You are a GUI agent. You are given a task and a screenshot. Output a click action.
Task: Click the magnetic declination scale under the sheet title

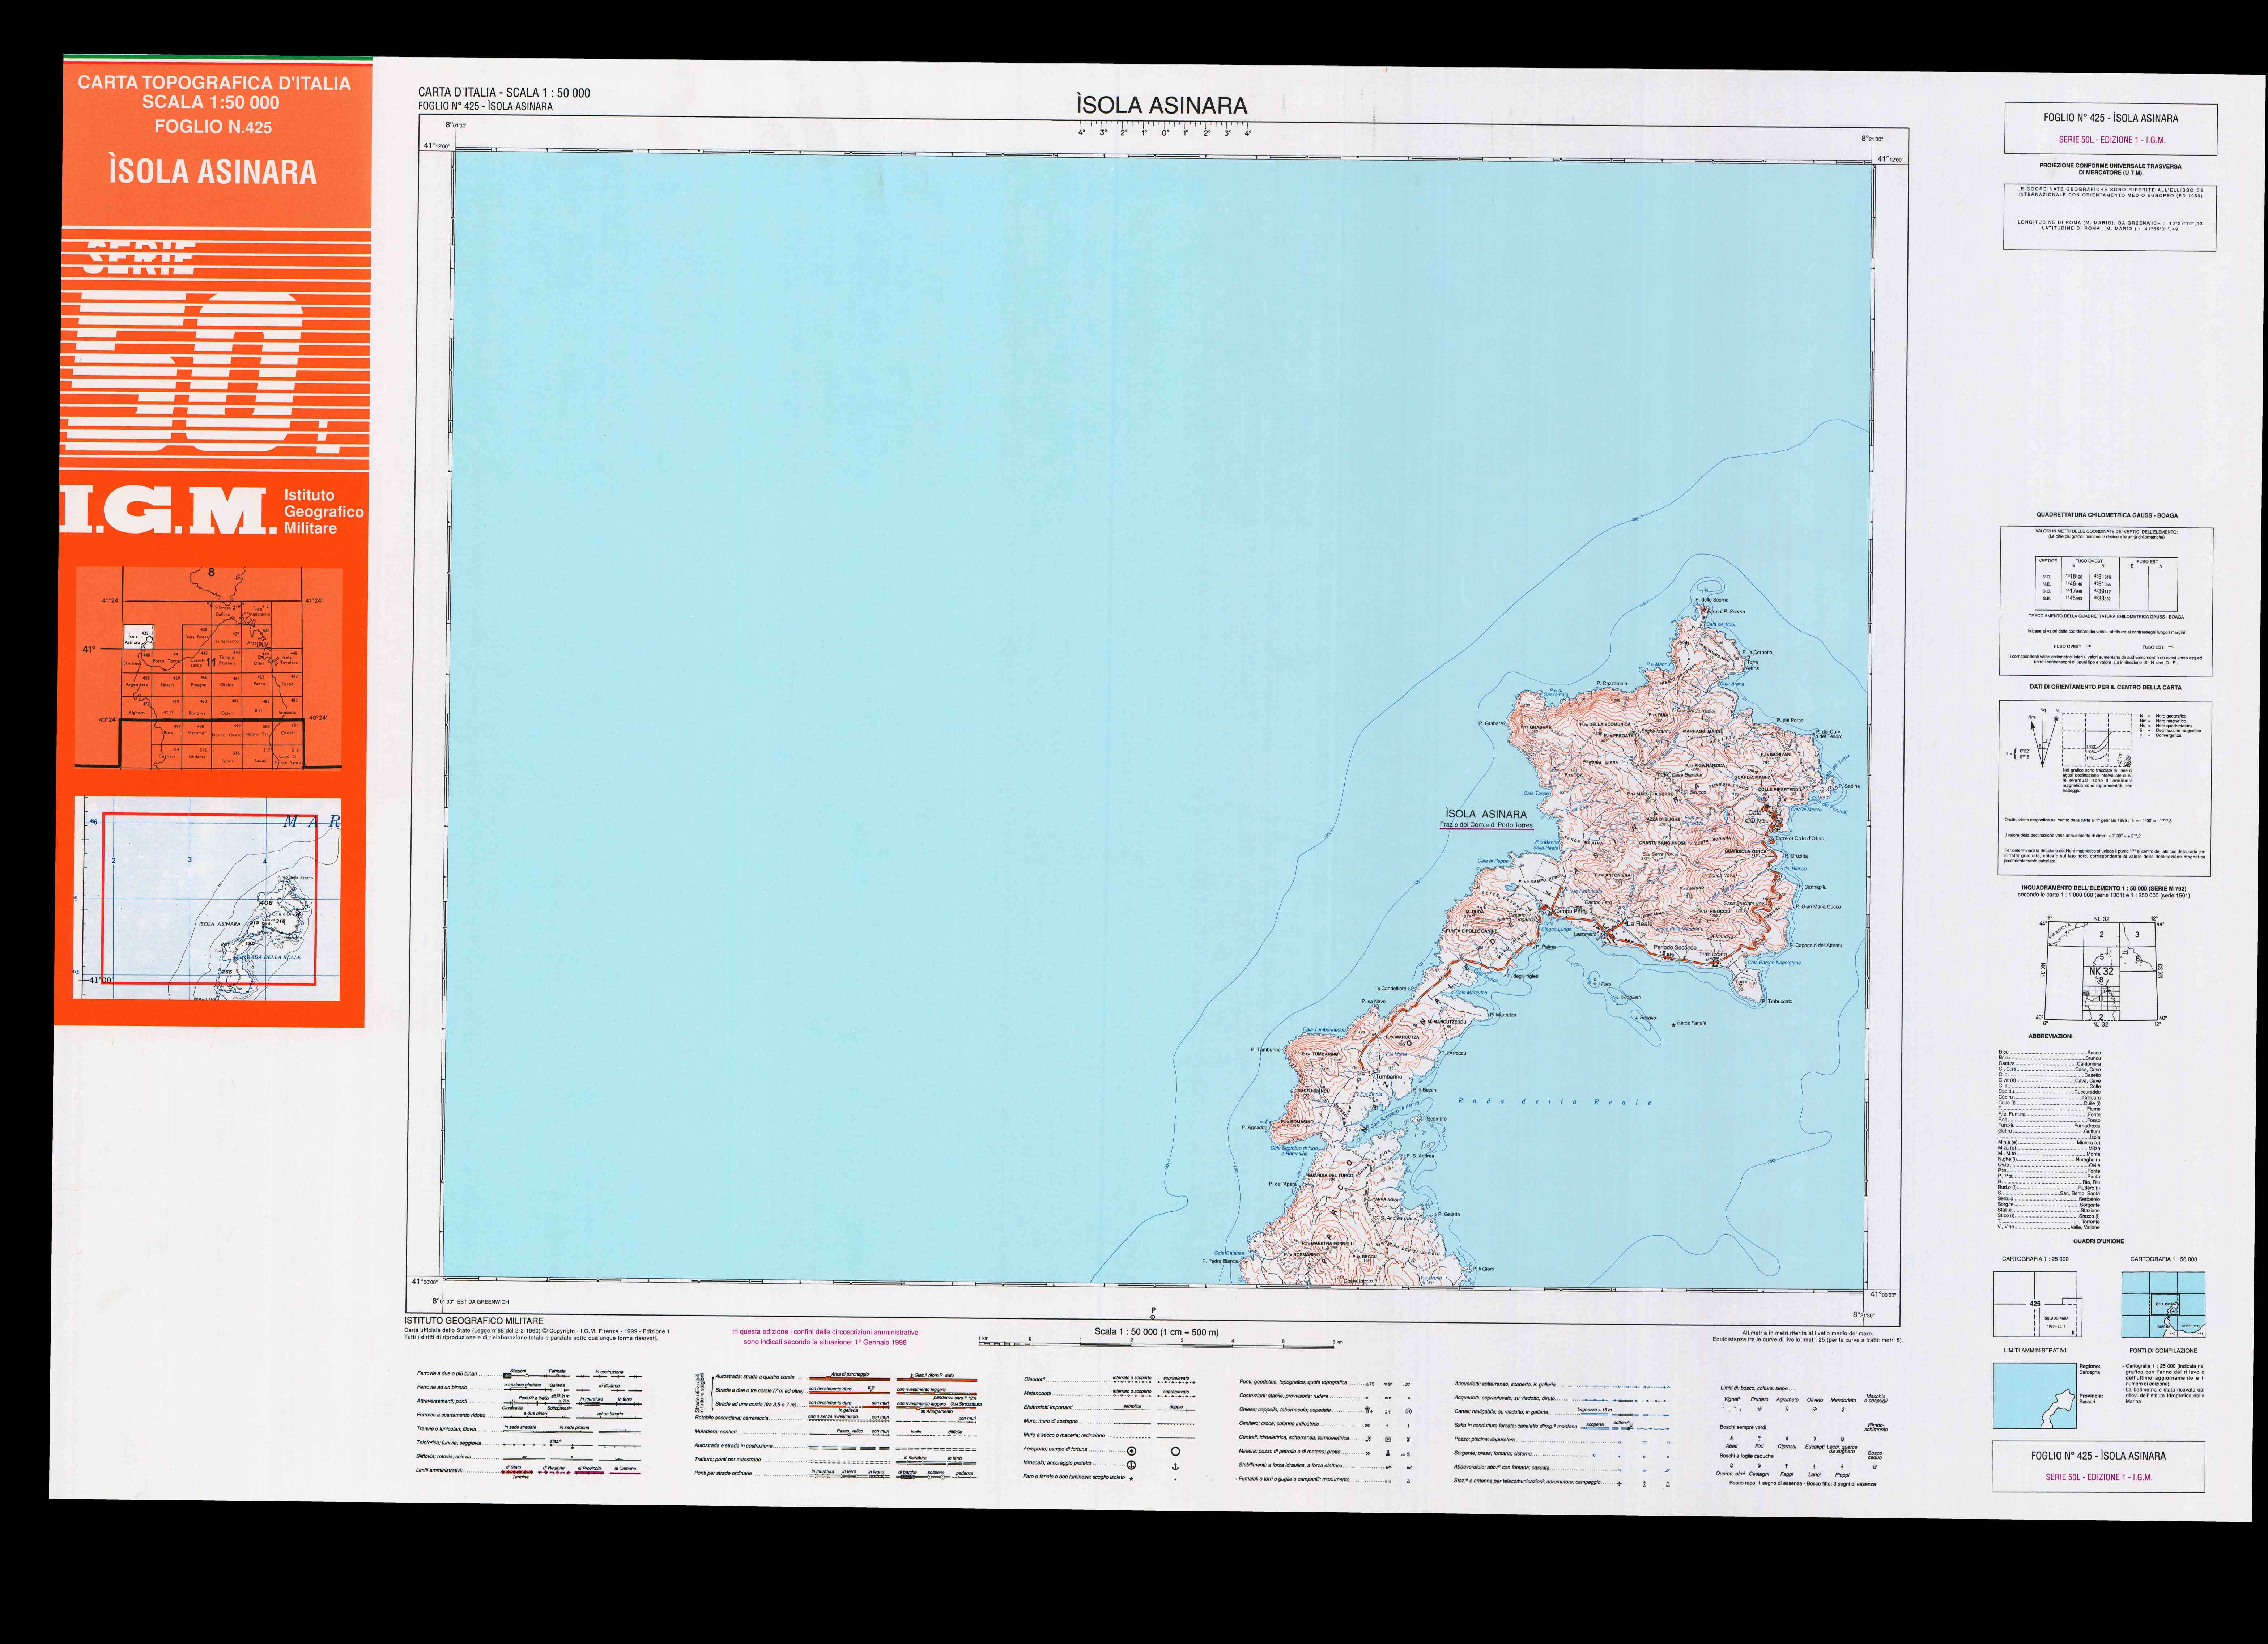point(1165,130)
